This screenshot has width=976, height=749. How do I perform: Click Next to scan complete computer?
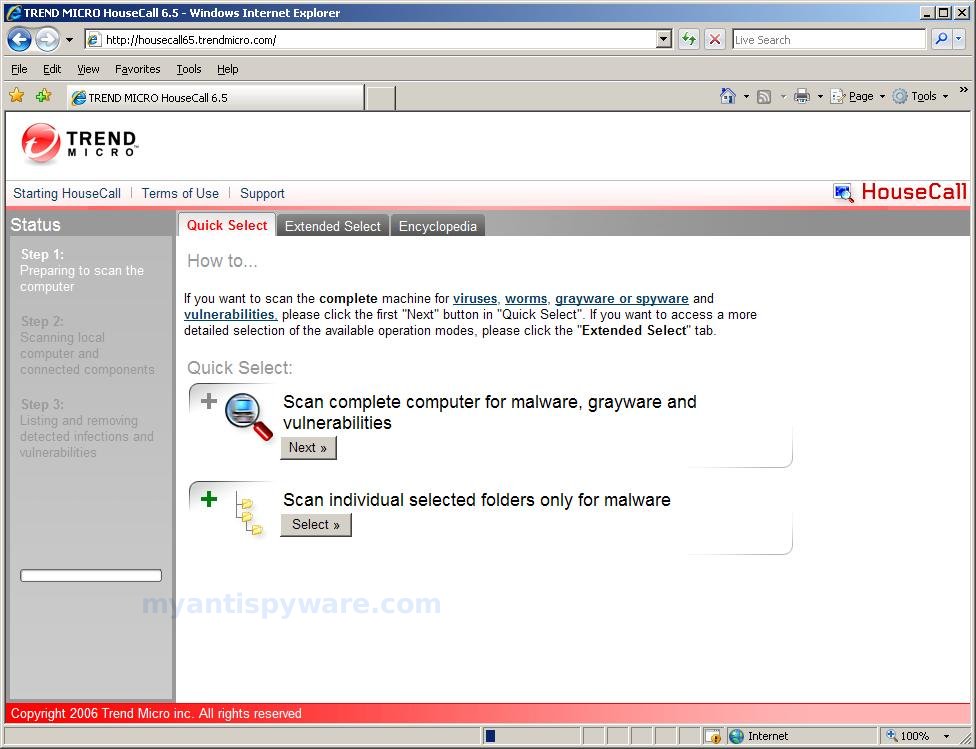point(308,448)
